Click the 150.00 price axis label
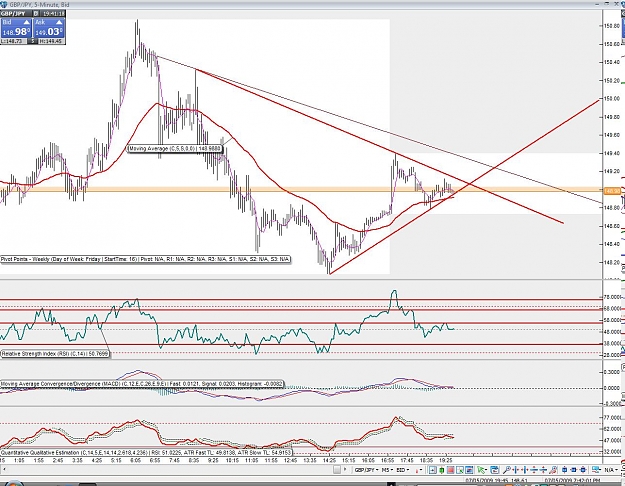 pos(613,98)
